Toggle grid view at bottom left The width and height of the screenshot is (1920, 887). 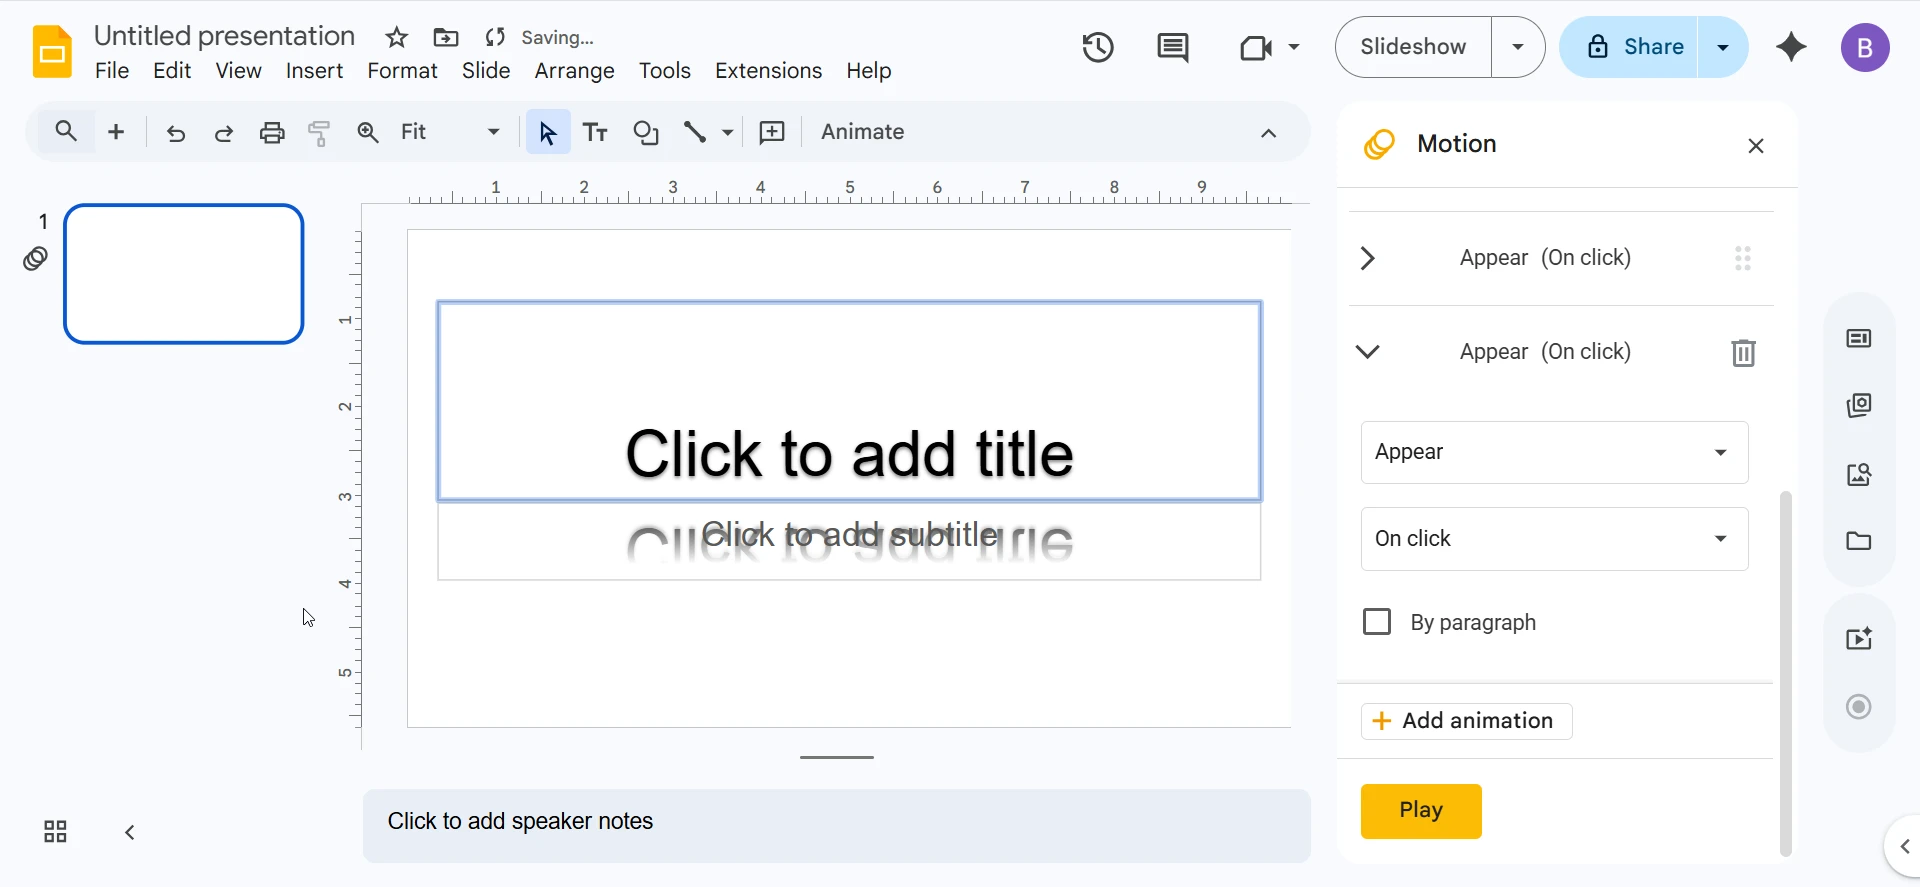coord(55,832)
